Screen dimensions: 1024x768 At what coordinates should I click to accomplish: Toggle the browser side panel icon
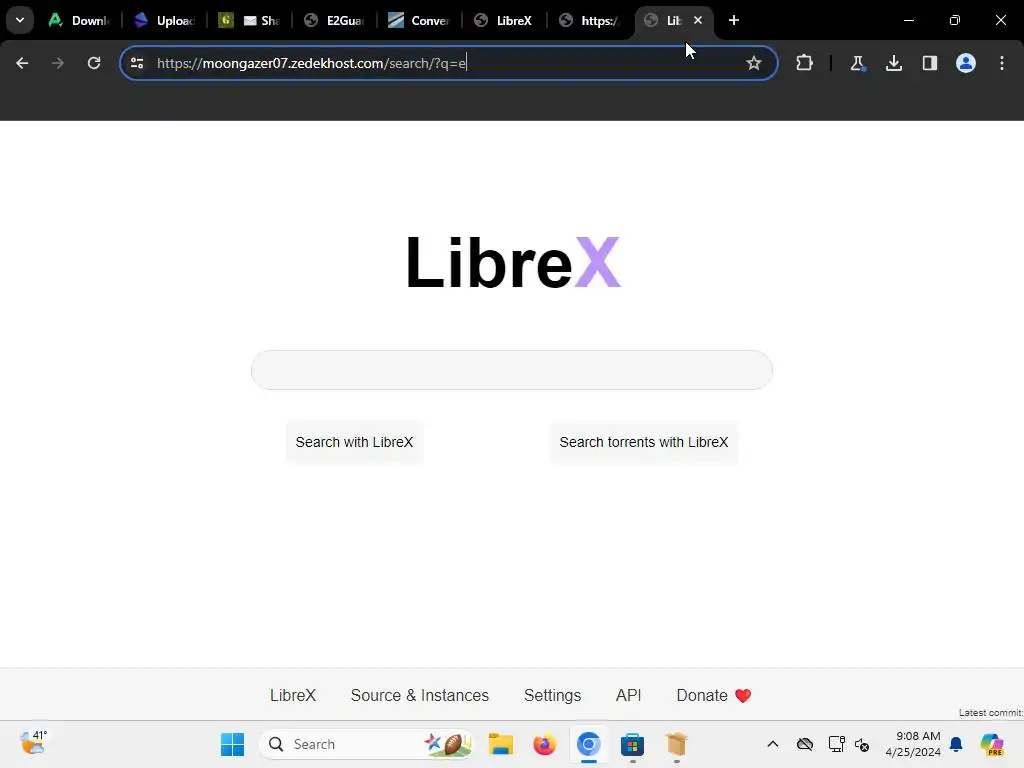pos(929,63)
